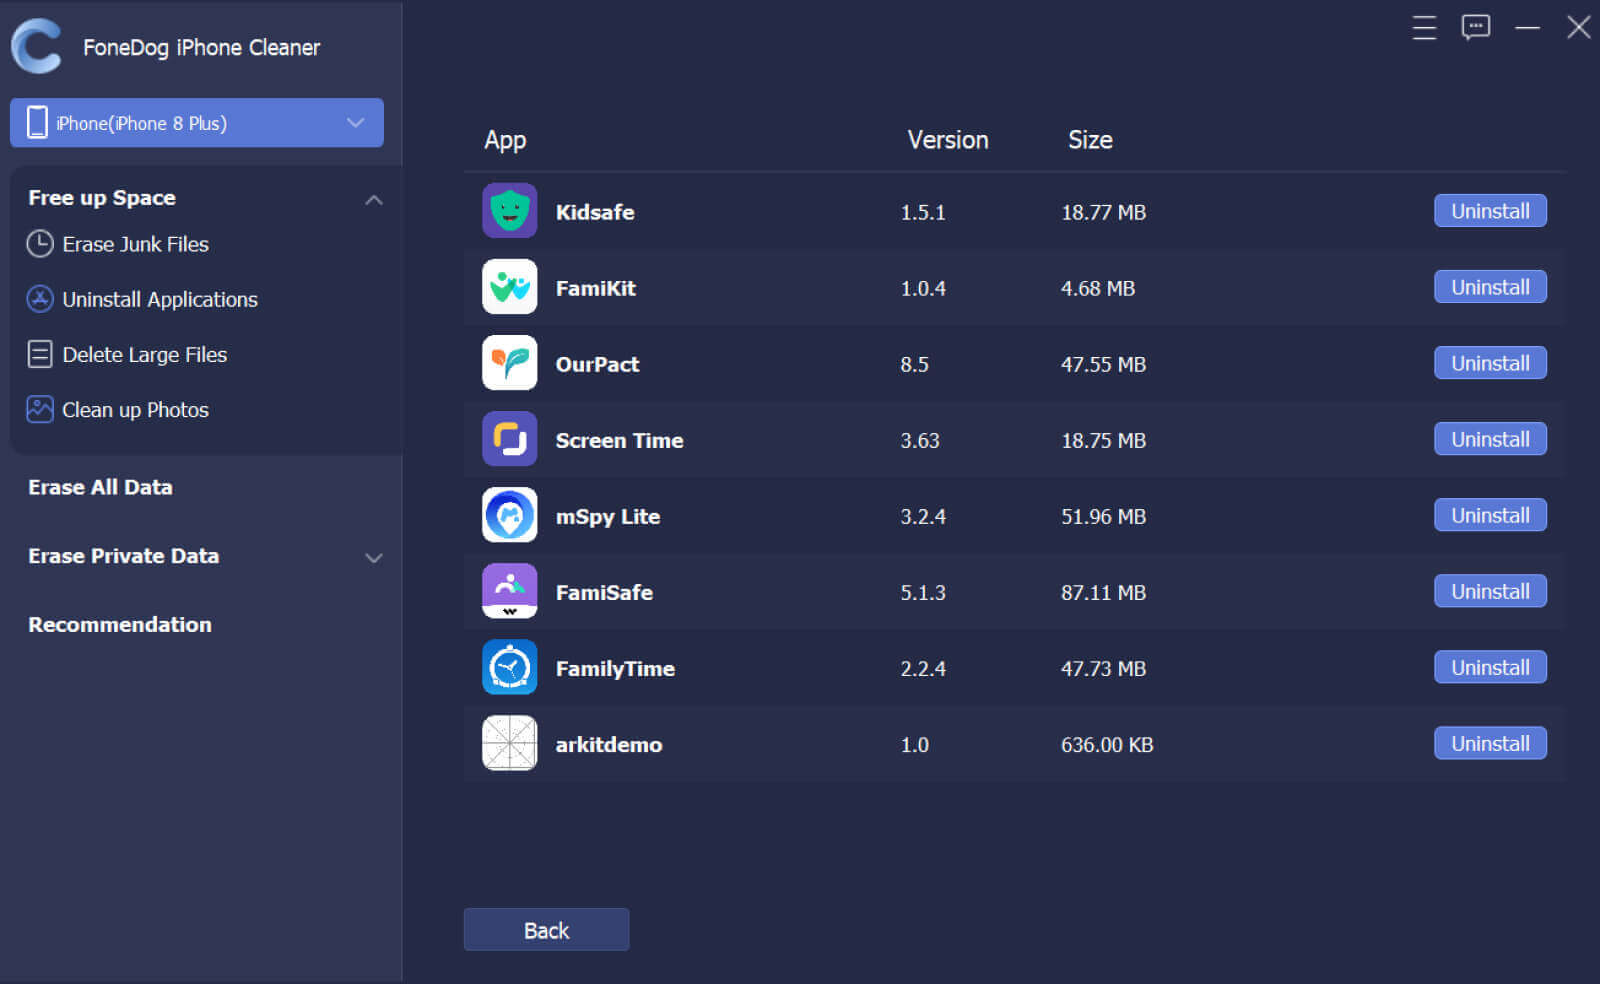Viewport: 1600px width, 984px height.
Task: Uninstall the arkitdemo app
Action: point(1490,743)
